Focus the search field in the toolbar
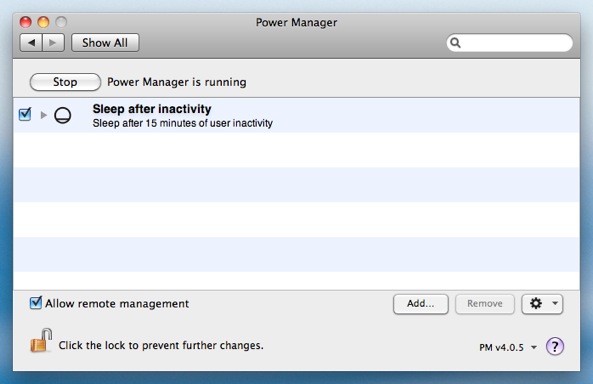This screenshot has width=593, height=384. click(509, 43)
